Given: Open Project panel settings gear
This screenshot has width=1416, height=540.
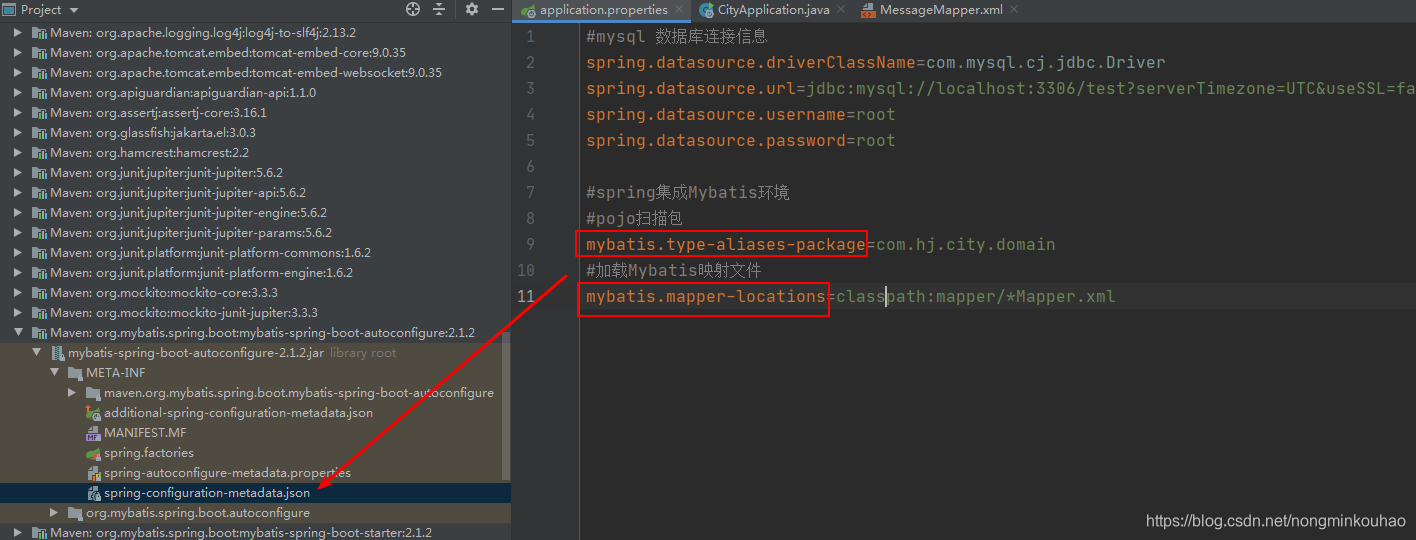Looking at the screenshot, I should 472,9.
